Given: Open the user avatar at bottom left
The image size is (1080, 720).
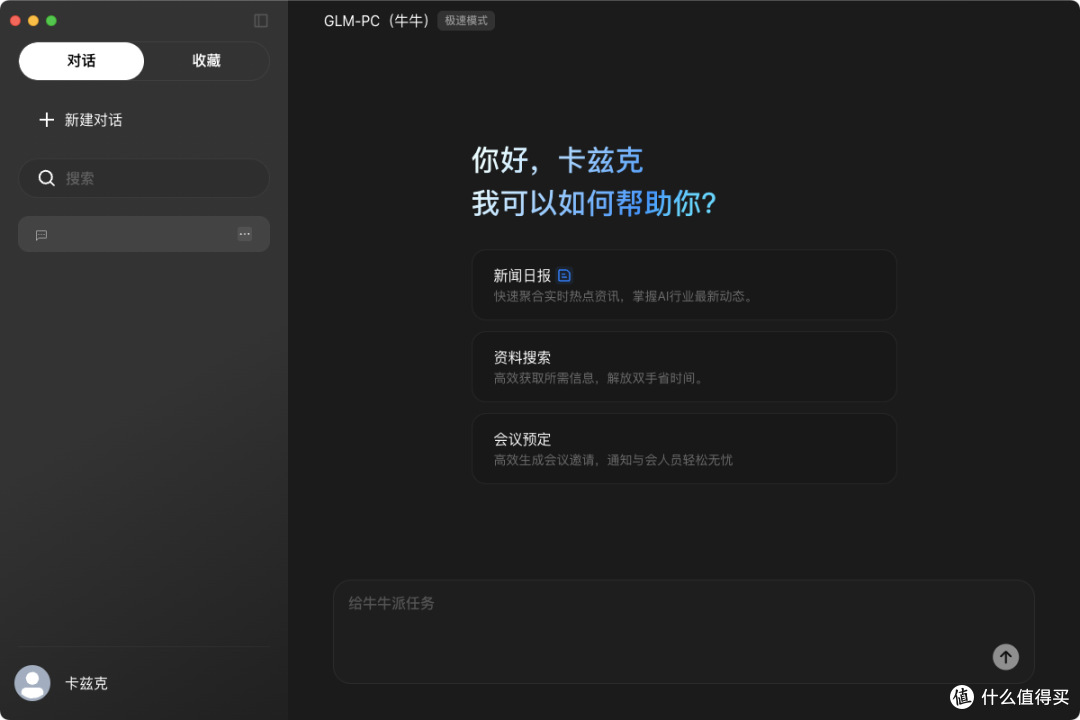Looking at the screenshot, I should 32,683.
